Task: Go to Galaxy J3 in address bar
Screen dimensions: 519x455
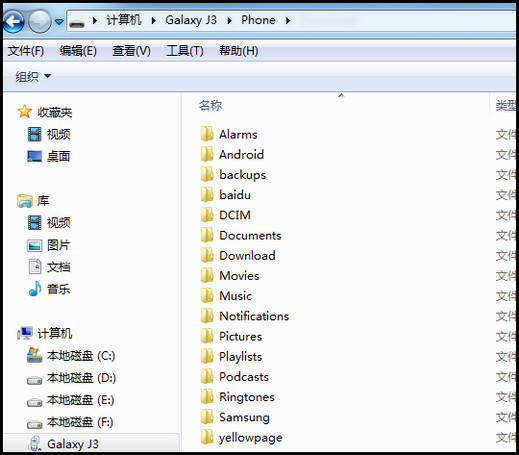Action: pos(191,20)
